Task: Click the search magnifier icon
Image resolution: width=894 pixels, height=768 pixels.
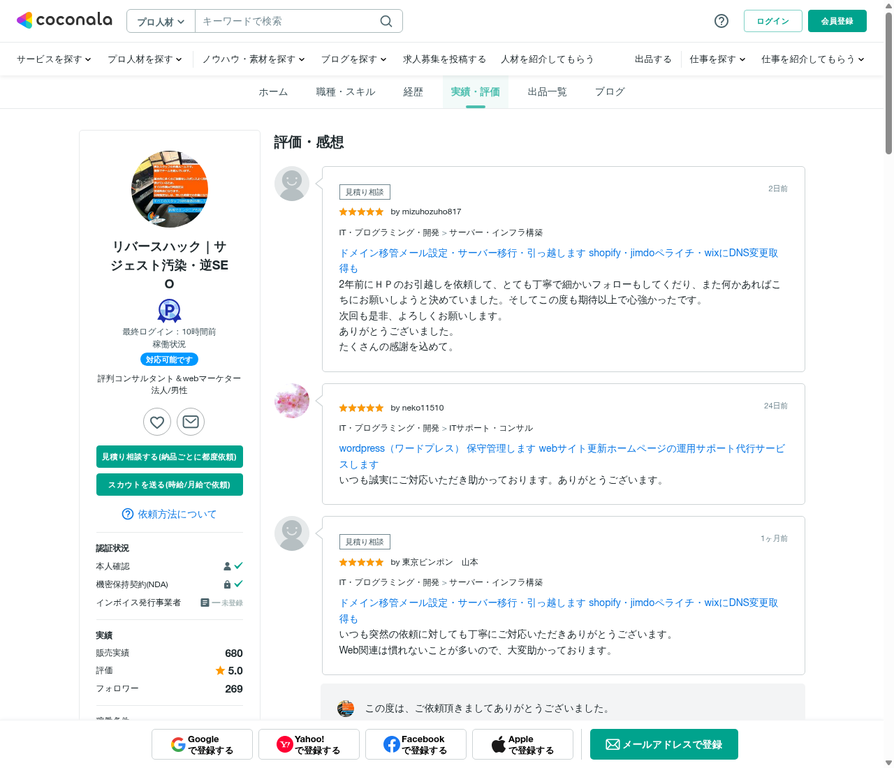Action: 386,20
